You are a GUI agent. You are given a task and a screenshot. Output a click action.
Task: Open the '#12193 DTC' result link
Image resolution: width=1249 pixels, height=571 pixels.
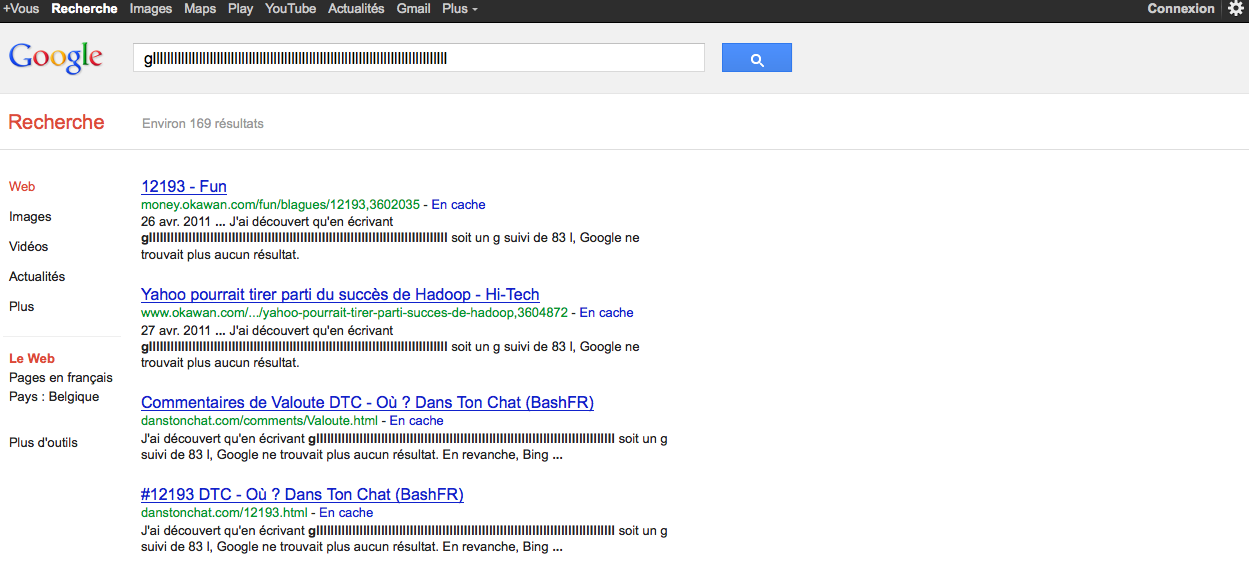pos(302,495)
